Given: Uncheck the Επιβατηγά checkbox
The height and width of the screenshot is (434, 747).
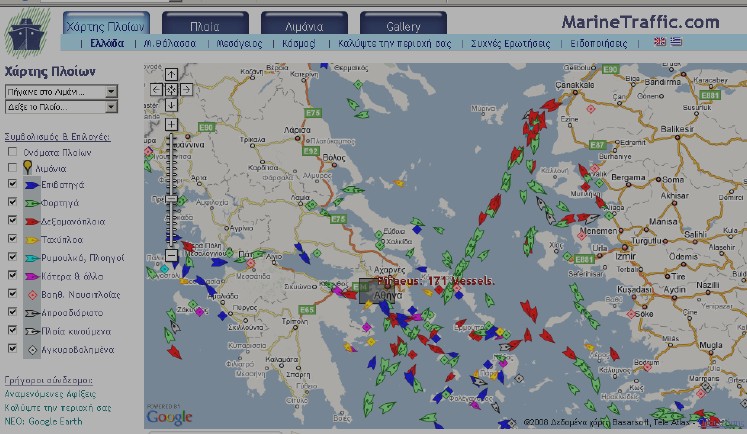Looking at the screenshot, I should click(x=12, y=184).
